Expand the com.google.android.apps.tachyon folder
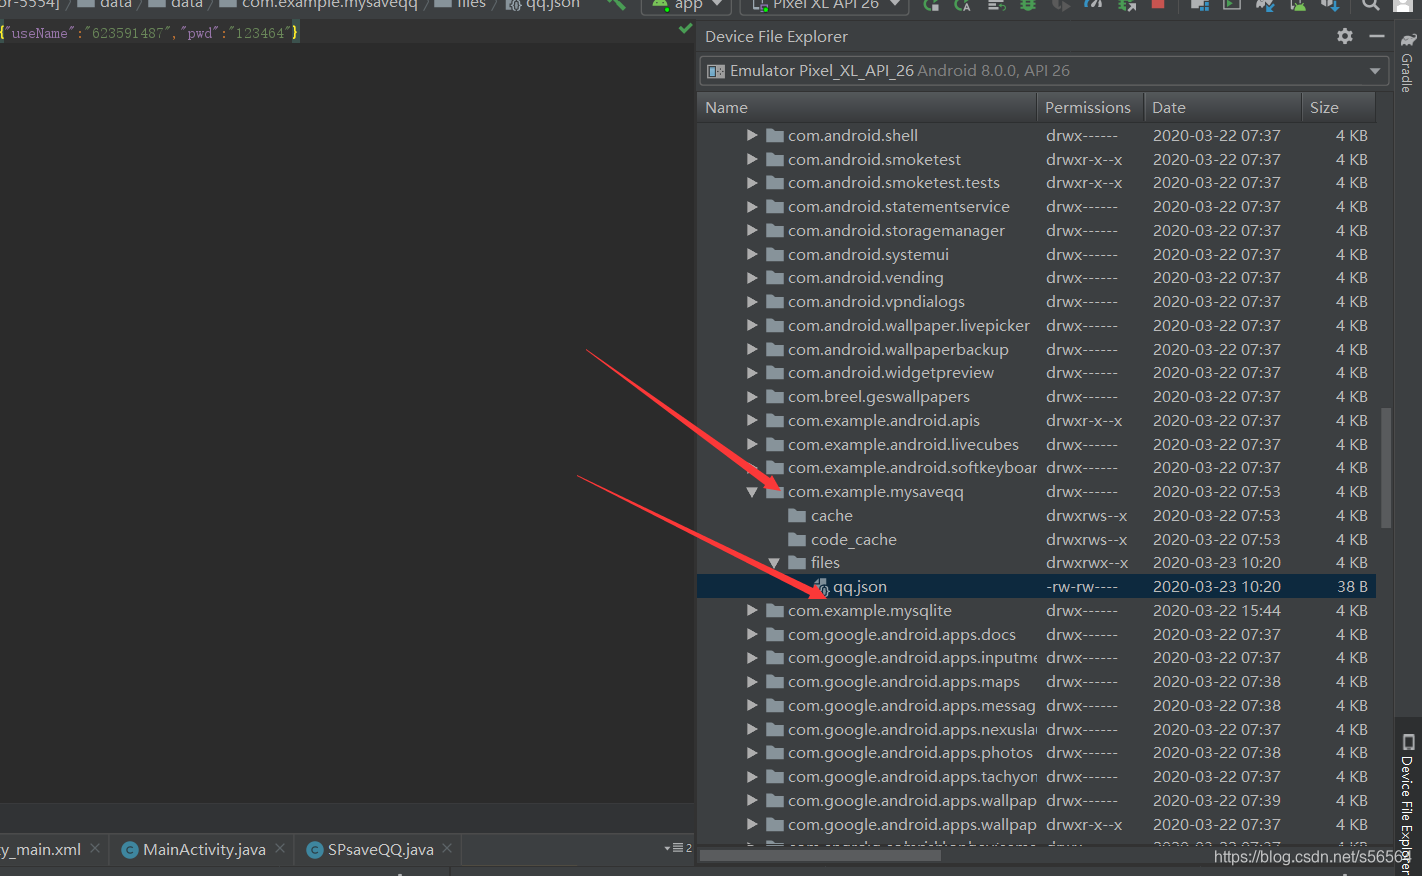 tap(752, 777)
